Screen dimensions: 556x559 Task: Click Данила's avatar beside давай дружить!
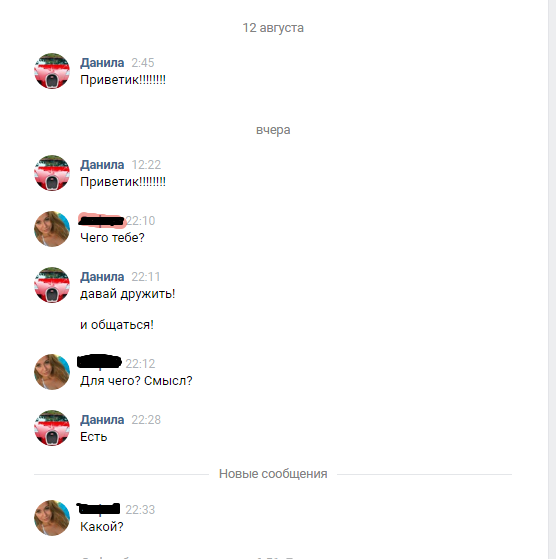[x=52, y=285]
